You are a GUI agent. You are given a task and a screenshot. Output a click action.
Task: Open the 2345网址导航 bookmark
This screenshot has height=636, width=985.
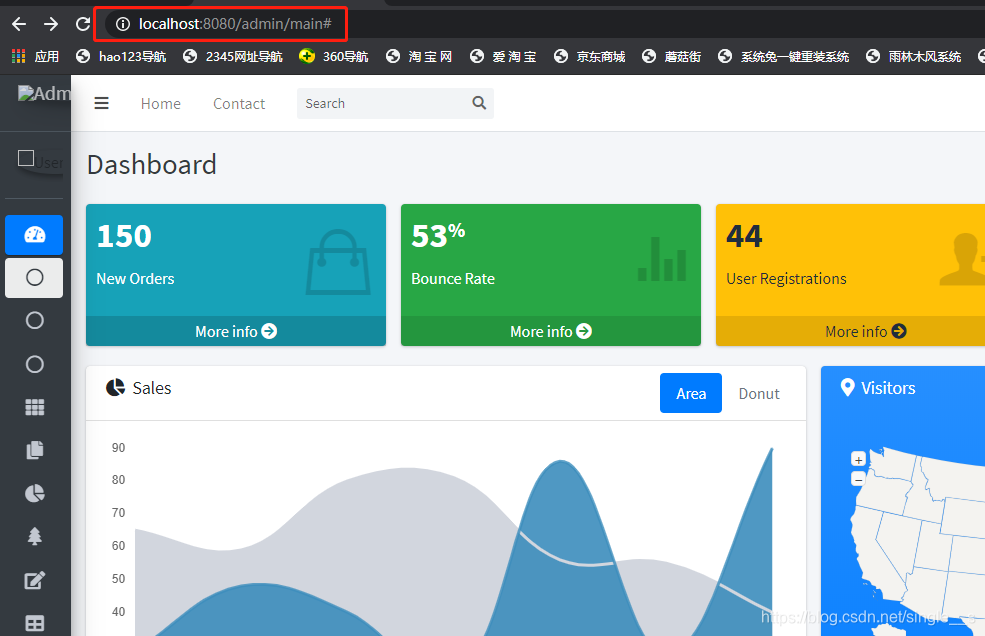pyautogui.click(x=232, y=57)
